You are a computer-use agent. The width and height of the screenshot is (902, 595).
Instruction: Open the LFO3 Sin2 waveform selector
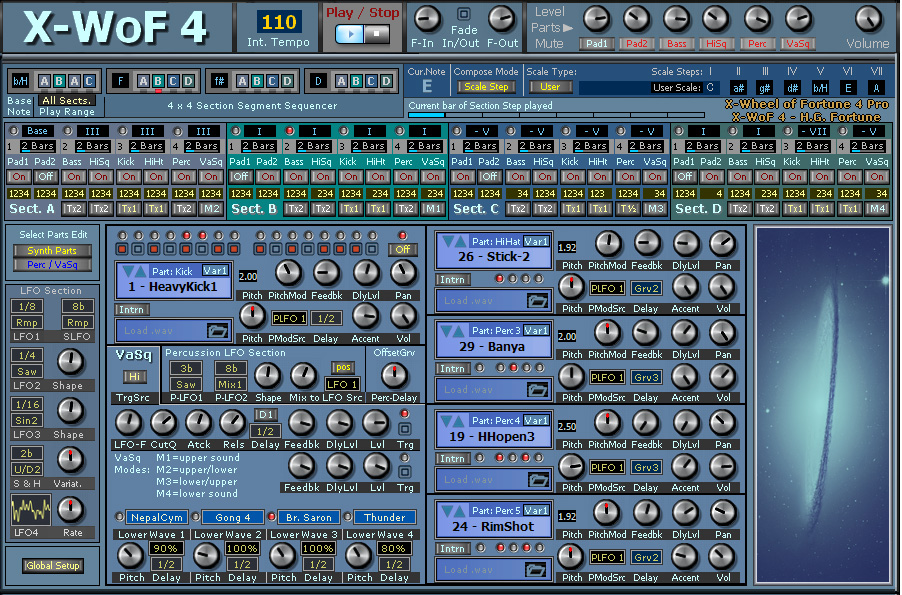(27, 420)
